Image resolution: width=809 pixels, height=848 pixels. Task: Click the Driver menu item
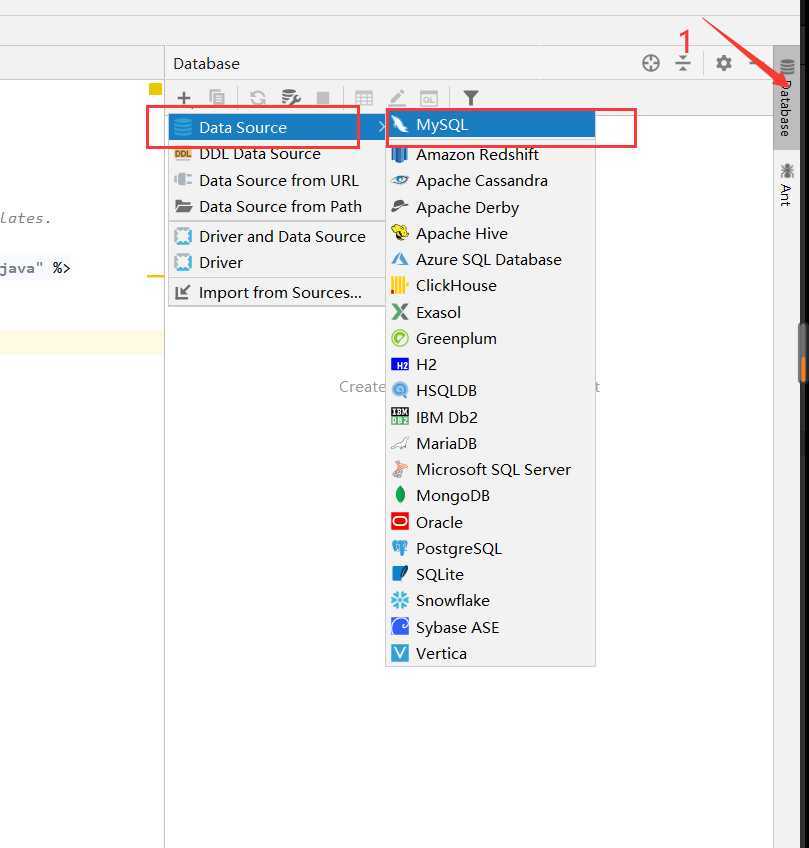[x=277, y=262]
